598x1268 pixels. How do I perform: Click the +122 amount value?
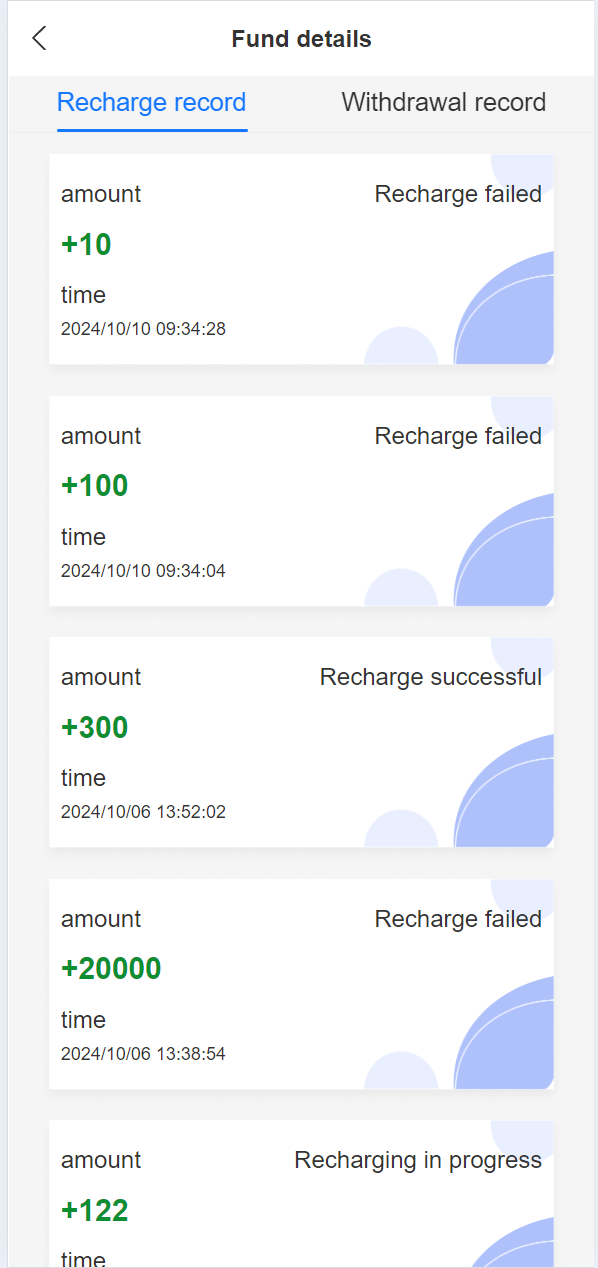point(95,1211)
